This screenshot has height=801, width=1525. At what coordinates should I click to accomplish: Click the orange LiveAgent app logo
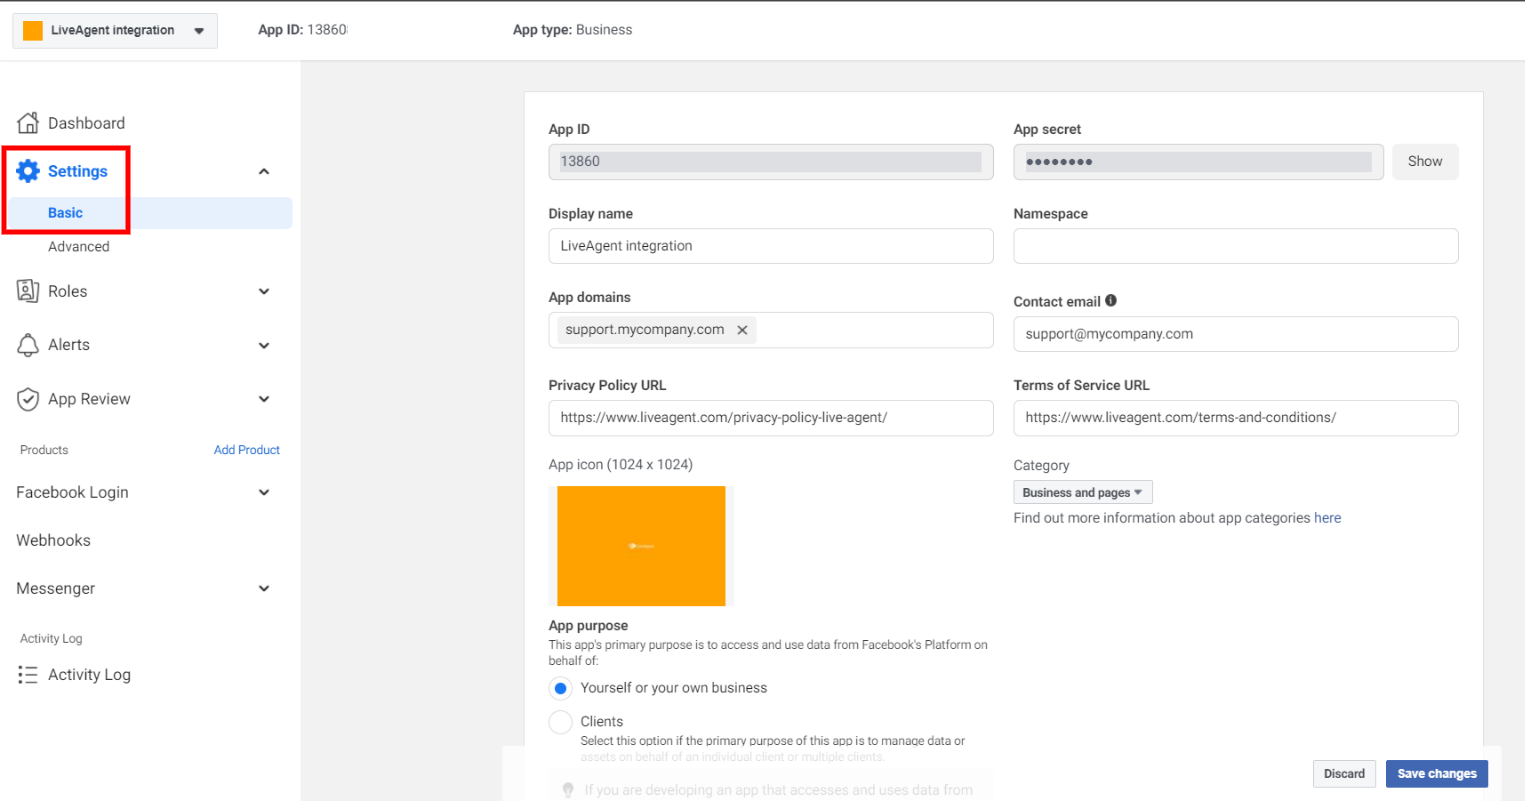tap(34, 30)
